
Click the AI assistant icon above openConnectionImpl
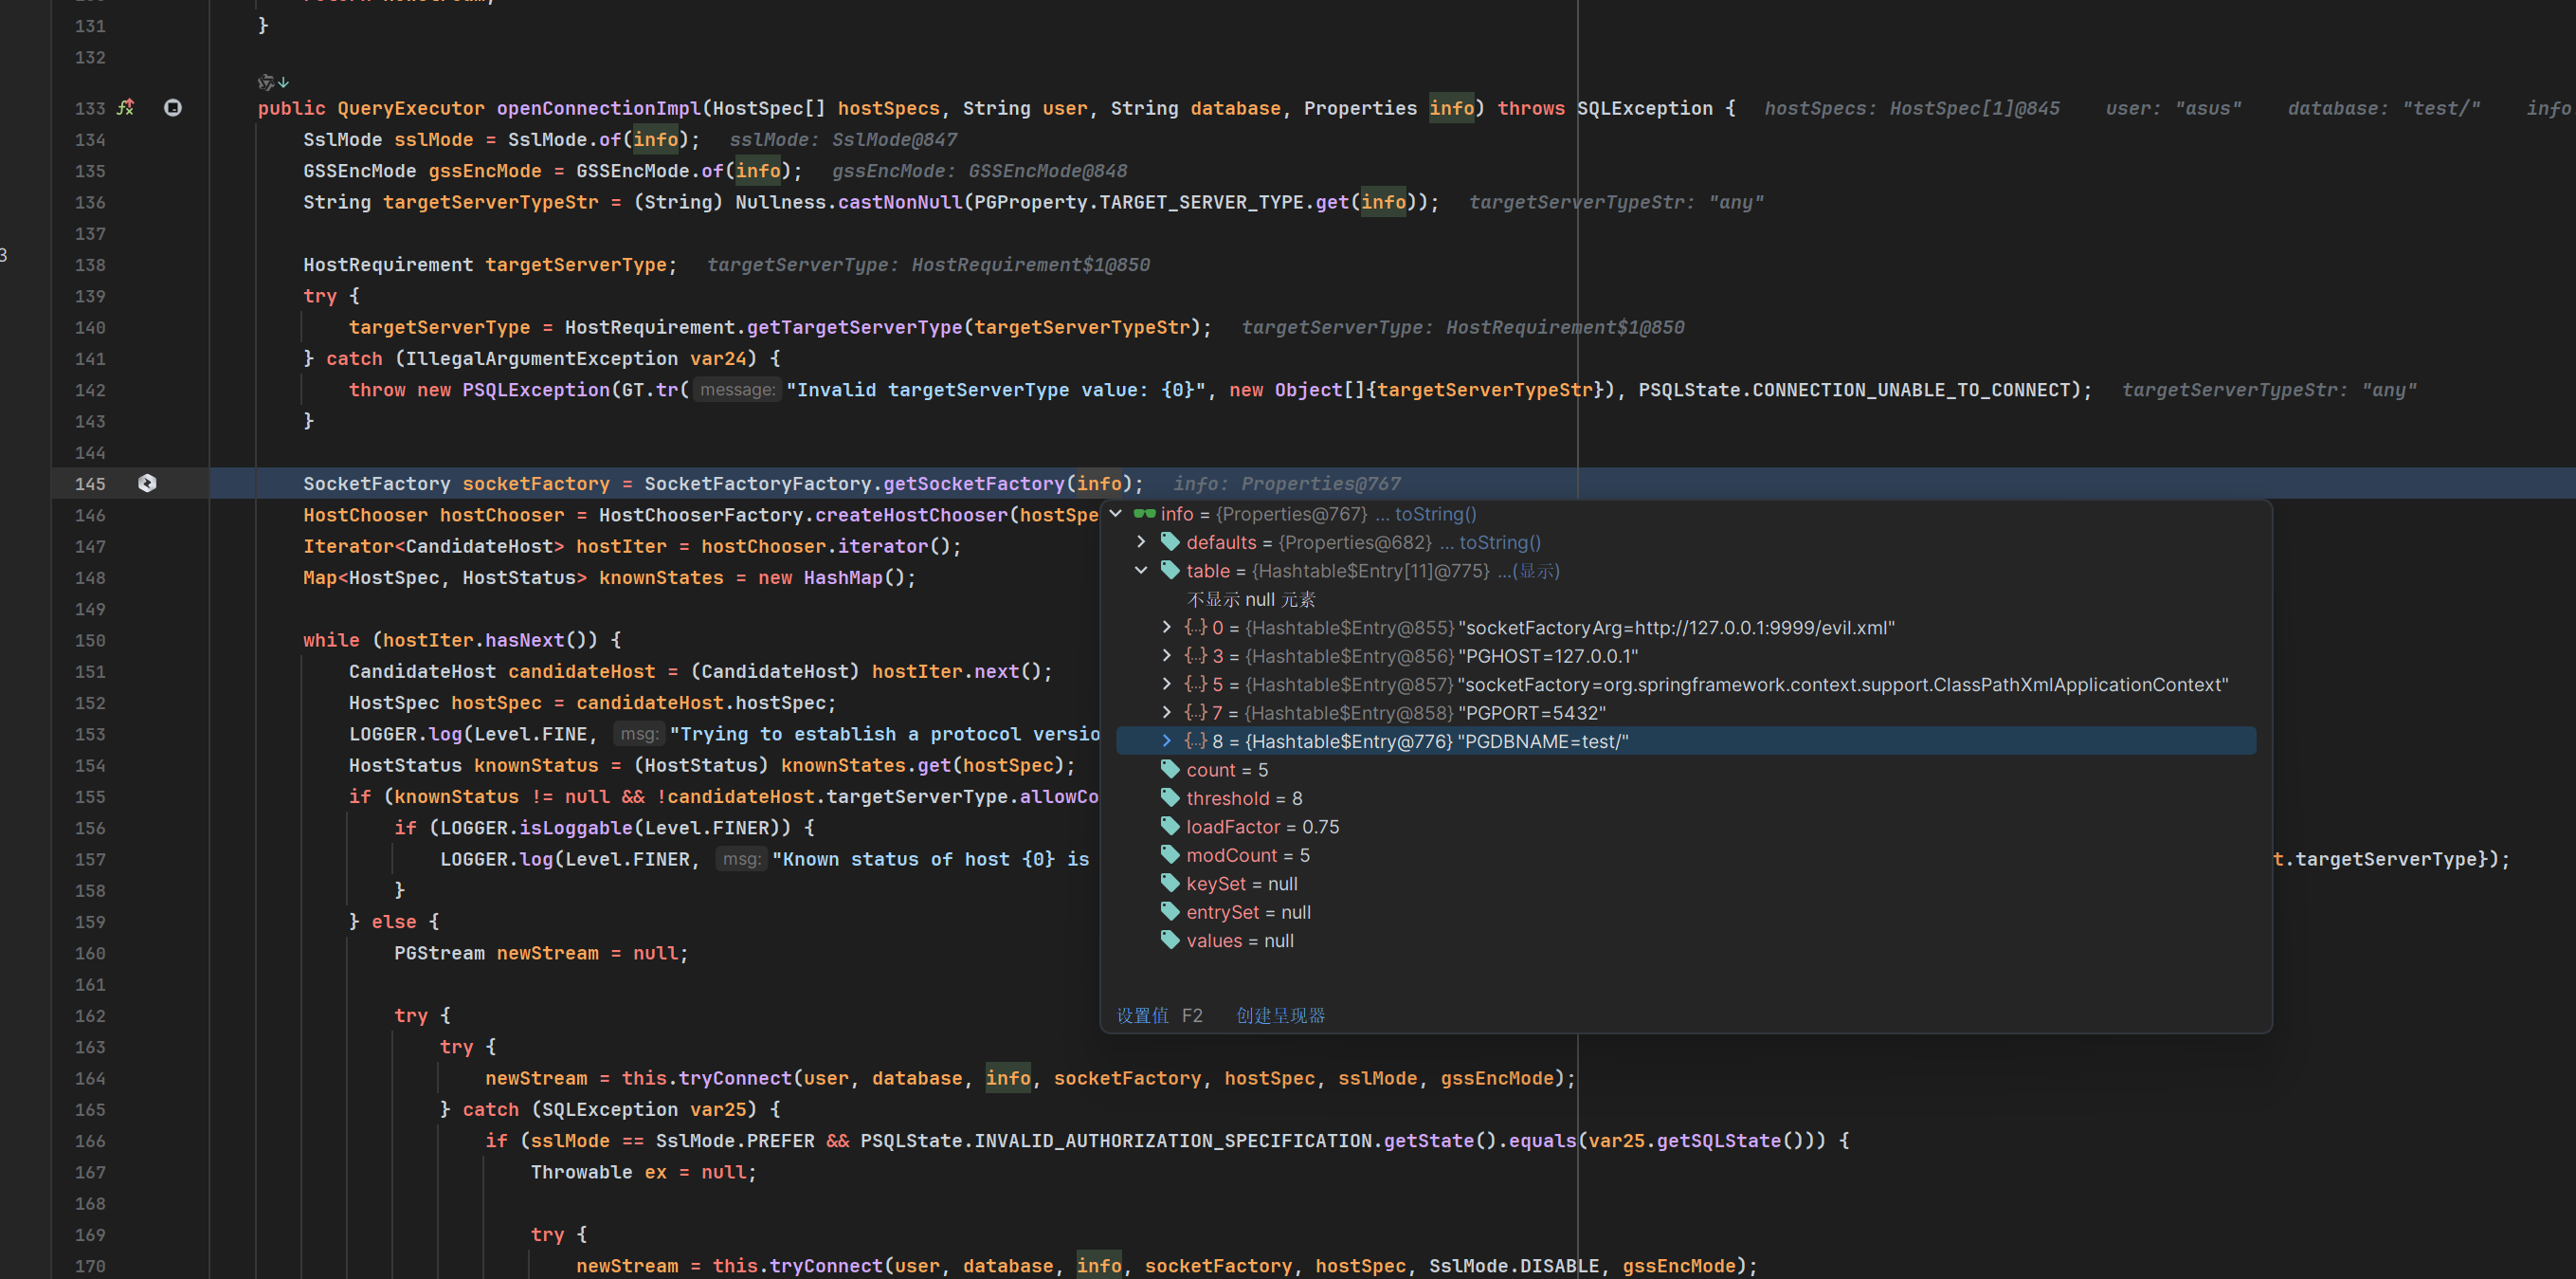265,82
